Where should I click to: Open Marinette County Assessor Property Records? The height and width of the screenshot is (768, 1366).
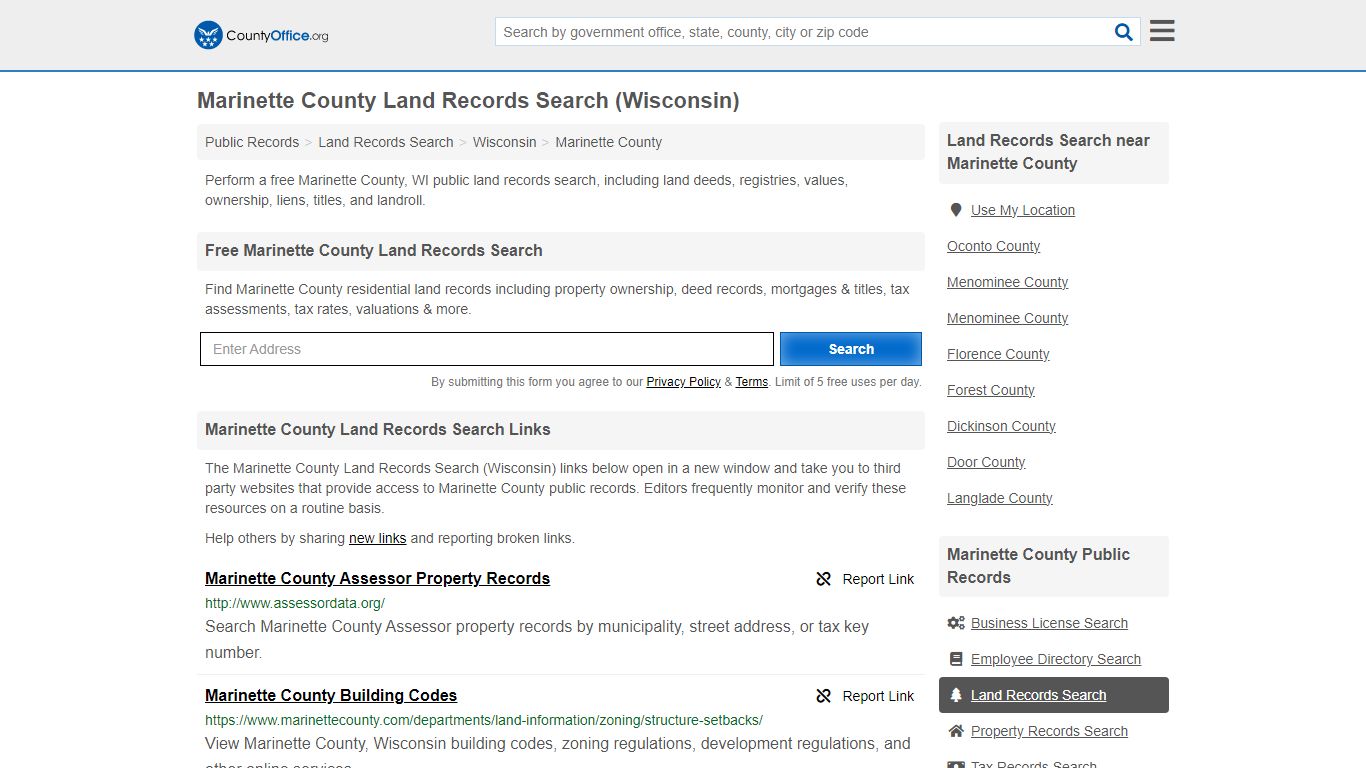pyautogui.click(x=377, y=578)
